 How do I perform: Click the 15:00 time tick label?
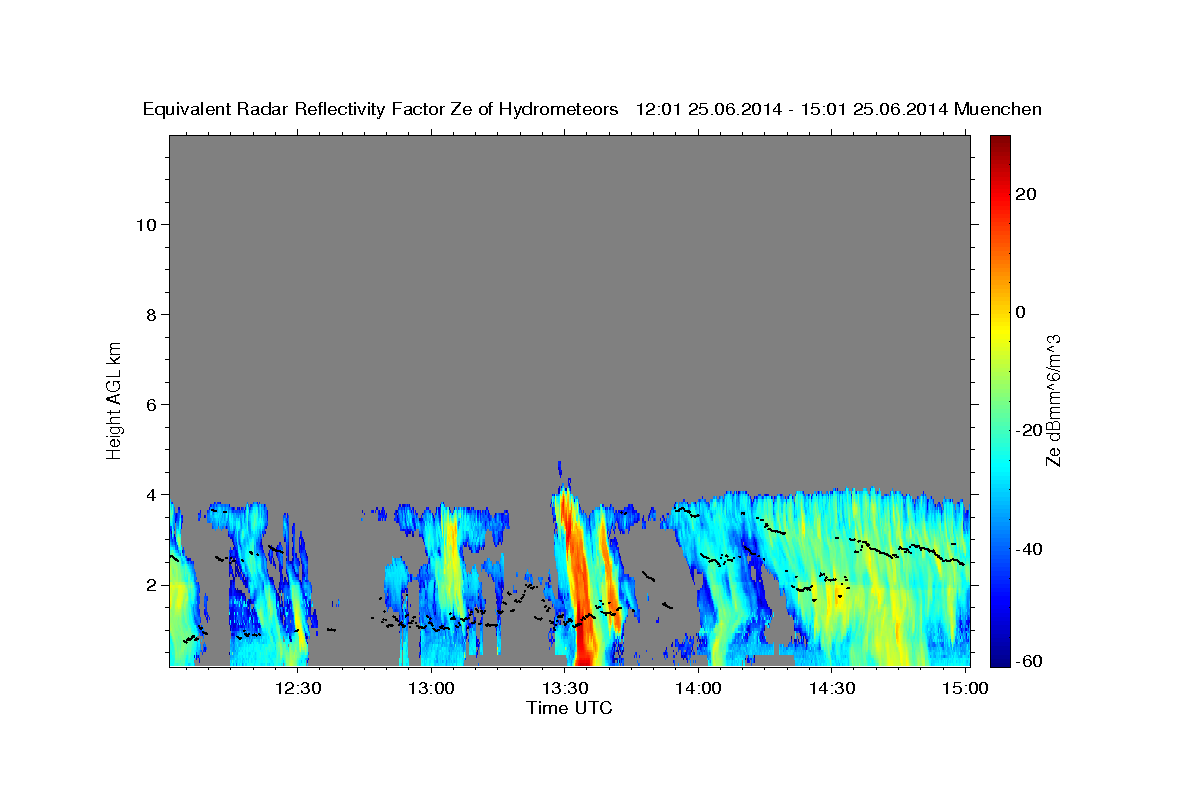[964, 688]
